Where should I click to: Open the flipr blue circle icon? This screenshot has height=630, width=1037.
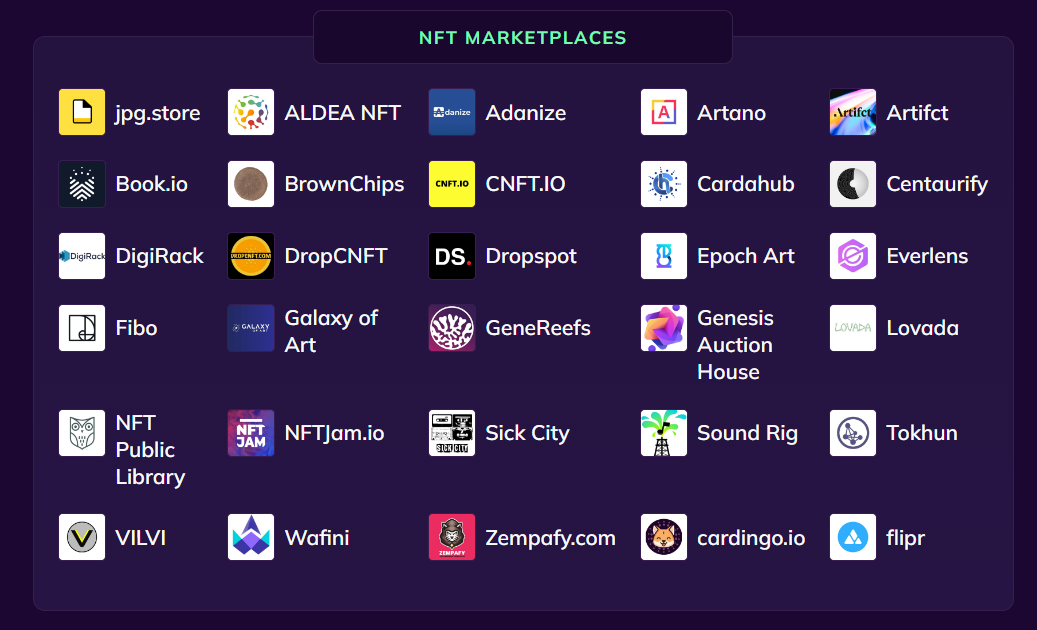pos(853,538)
